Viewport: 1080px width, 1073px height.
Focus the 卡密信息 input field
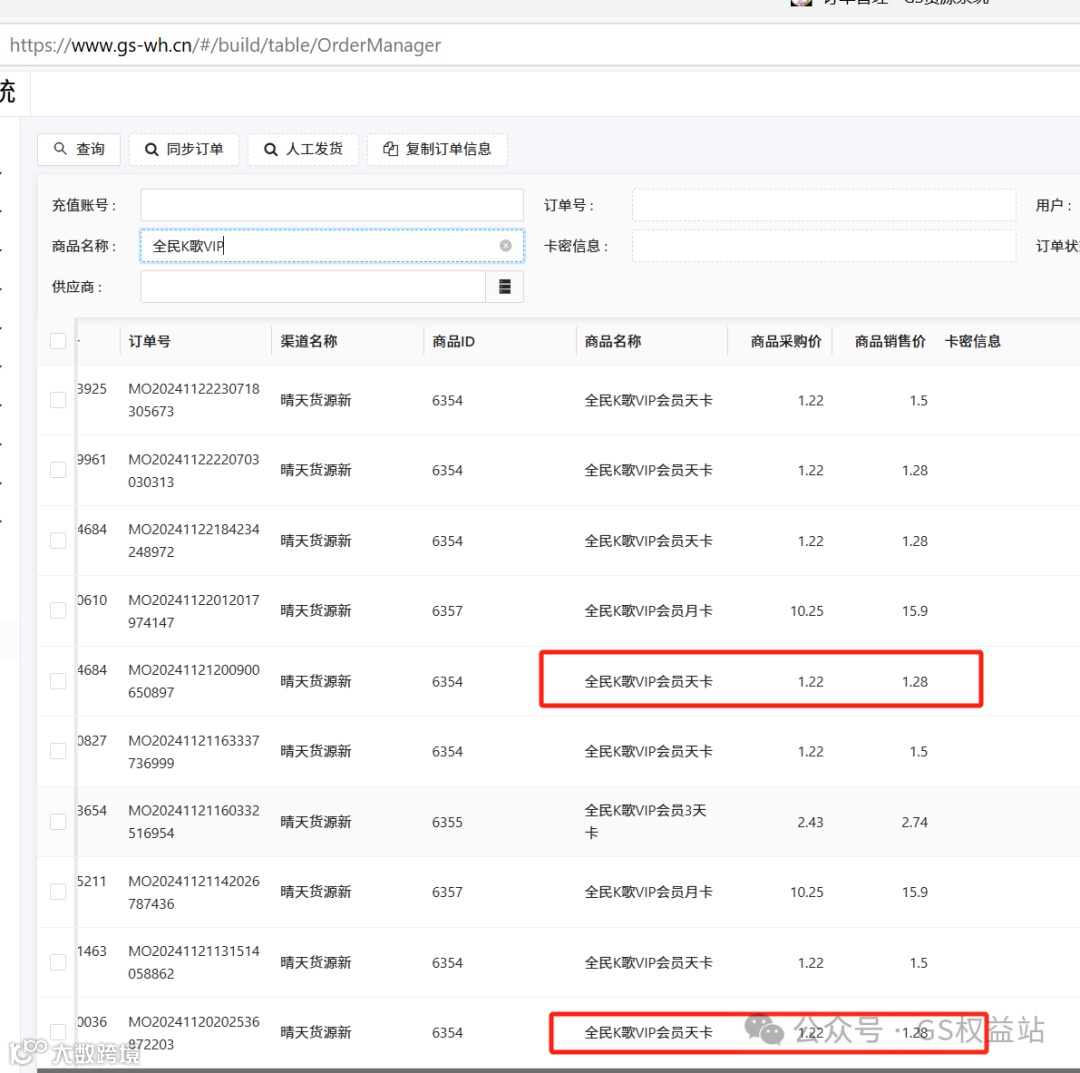(824, 246)
